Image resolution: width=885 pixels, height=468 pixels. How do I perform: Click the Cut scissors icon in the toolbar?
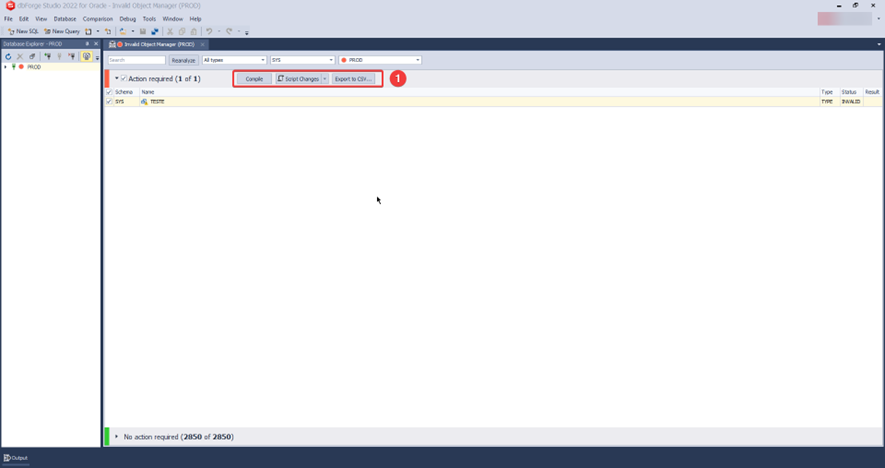(170, 31)
